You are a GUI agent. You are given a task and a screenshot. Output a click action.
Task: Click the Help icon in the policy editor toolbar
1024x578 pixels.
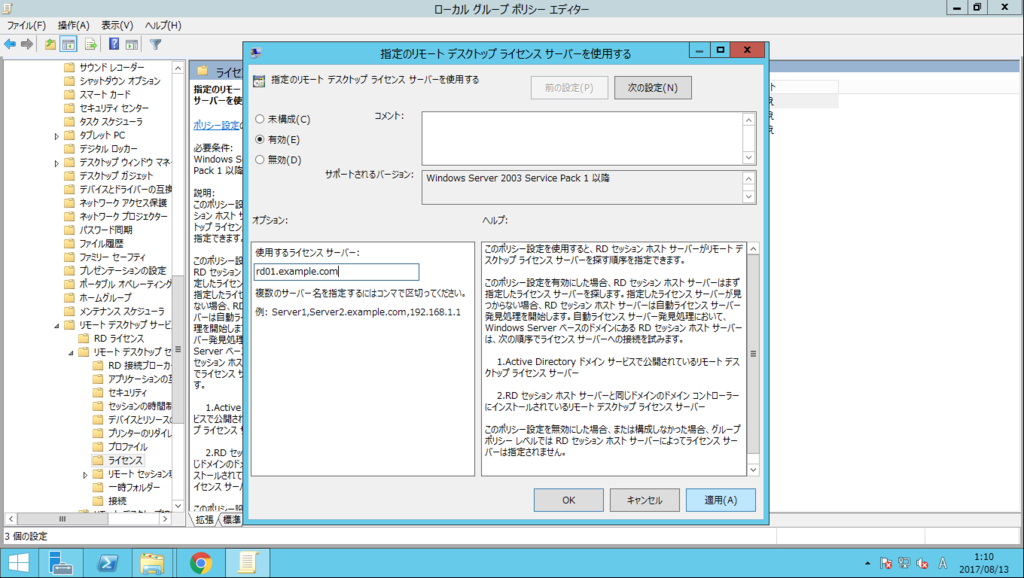coord(113,43)
